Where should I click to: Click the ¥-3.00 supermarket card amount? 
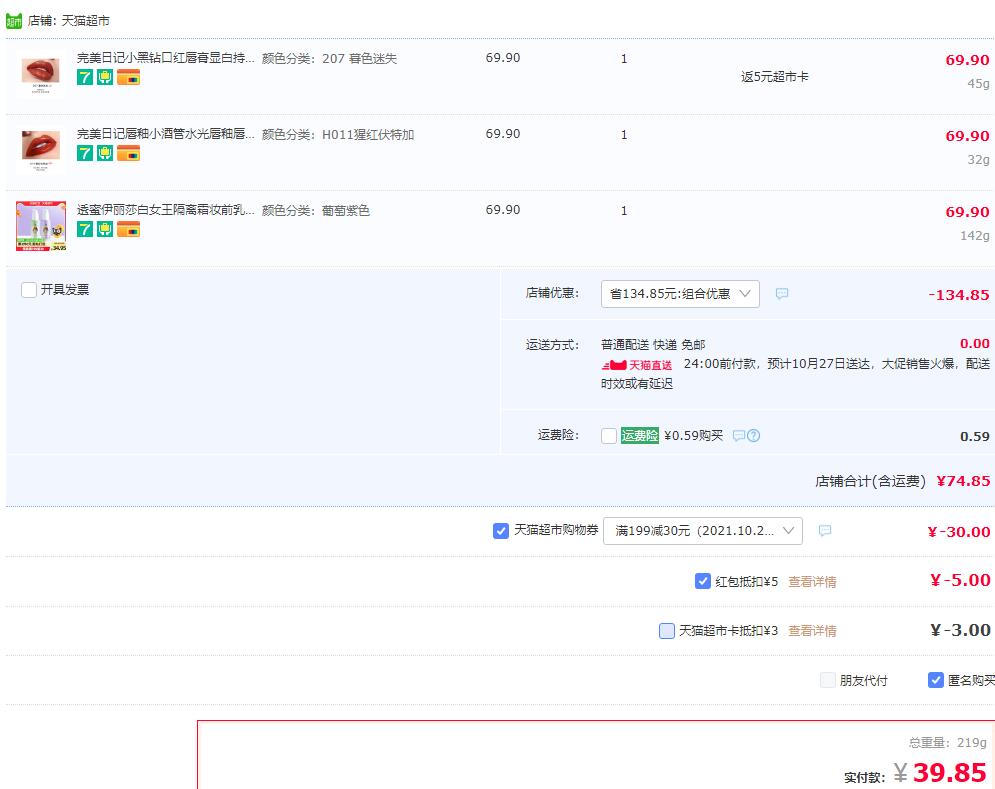pos(960,630)
